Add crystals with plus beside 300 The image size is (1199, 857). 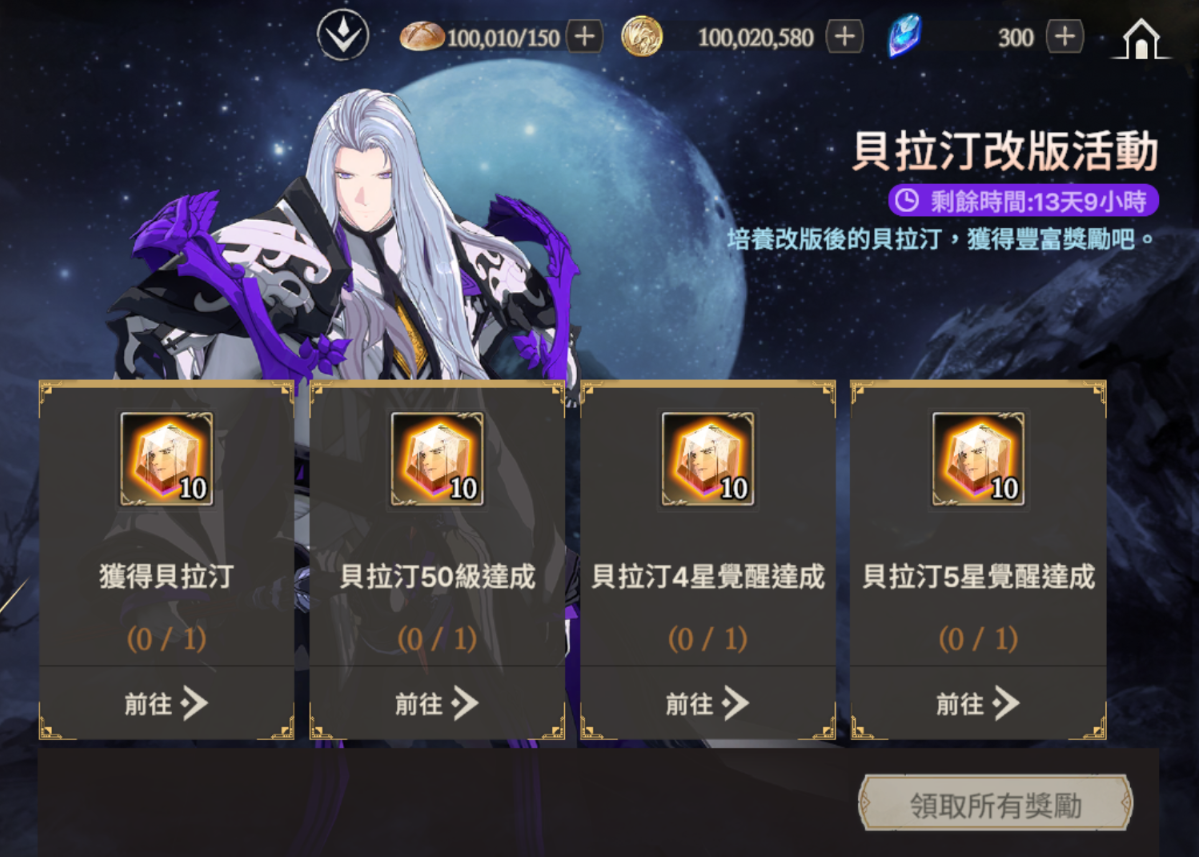pyautogui.click(x=1065, y=37)
